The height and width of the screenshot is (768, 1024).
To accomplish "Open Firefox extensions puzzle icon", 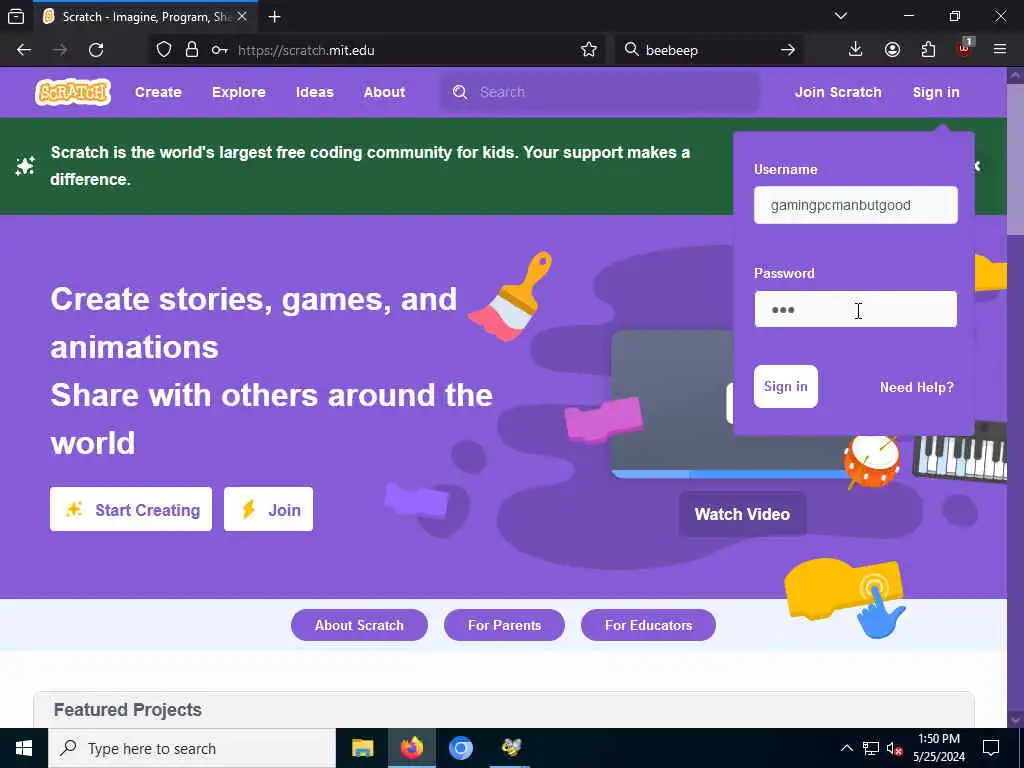I will (928, 50).
